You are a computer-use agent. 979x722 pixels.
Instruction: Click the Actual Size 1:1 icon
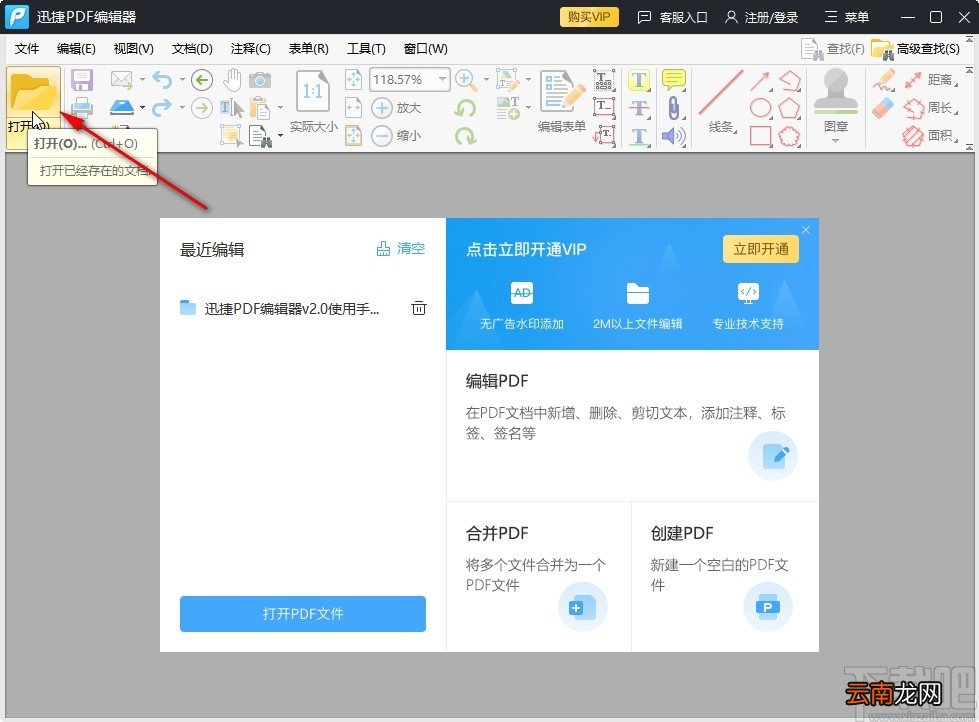coord(313,92)
